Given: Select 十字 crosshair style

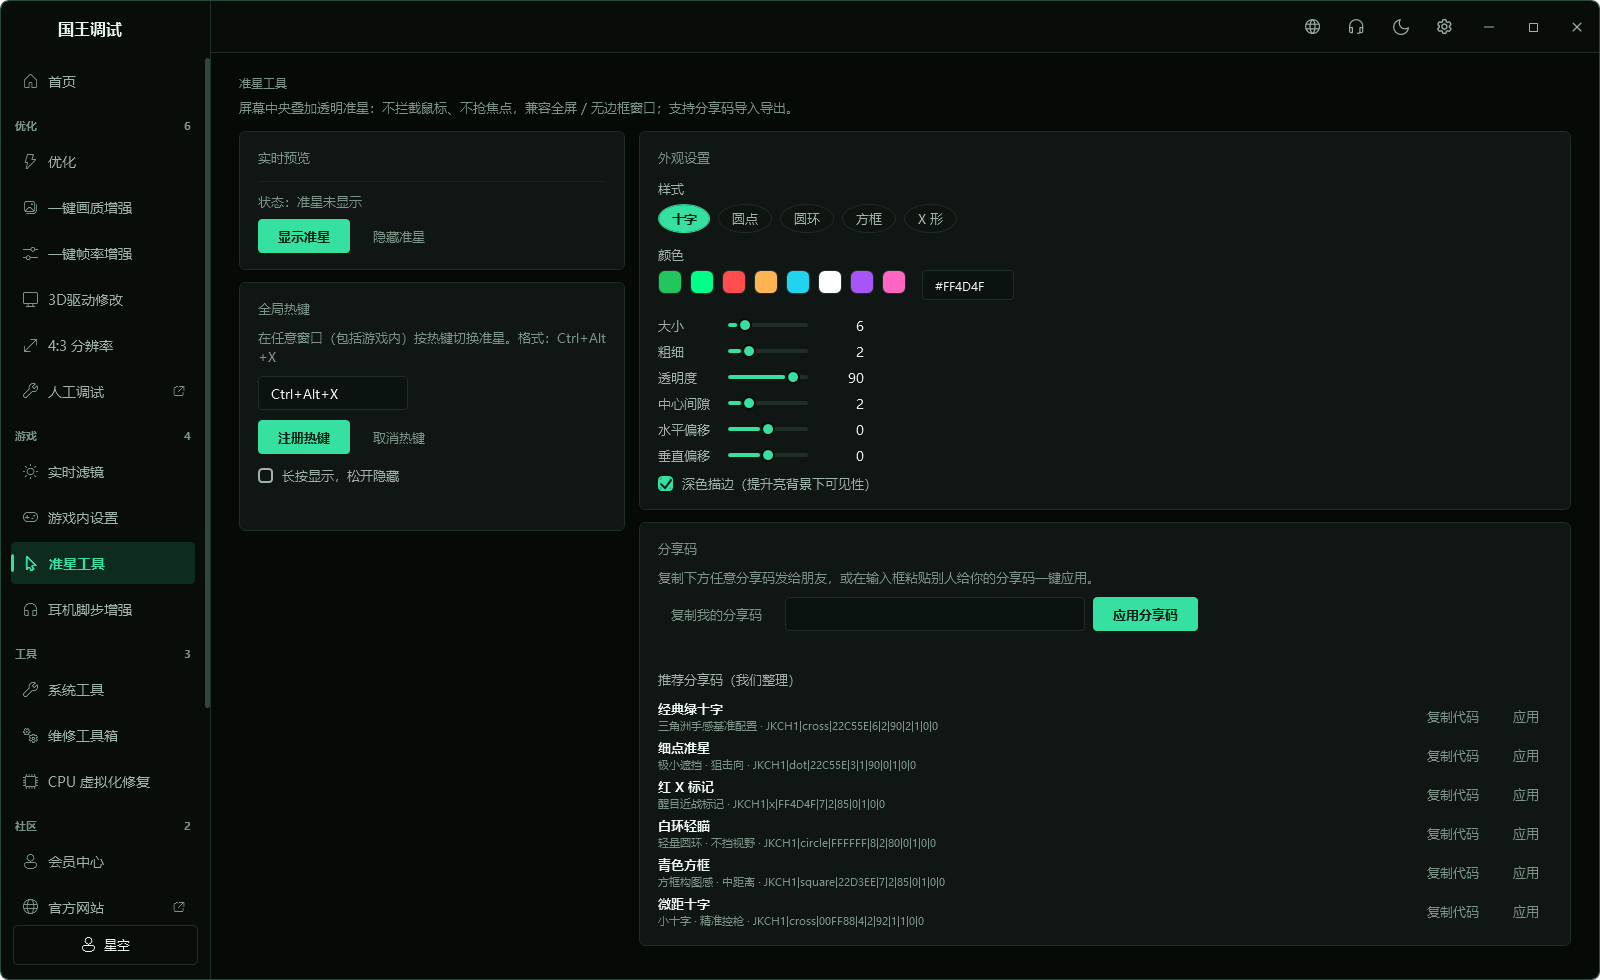Looking at the screenshot, I should tap(684, 219).
